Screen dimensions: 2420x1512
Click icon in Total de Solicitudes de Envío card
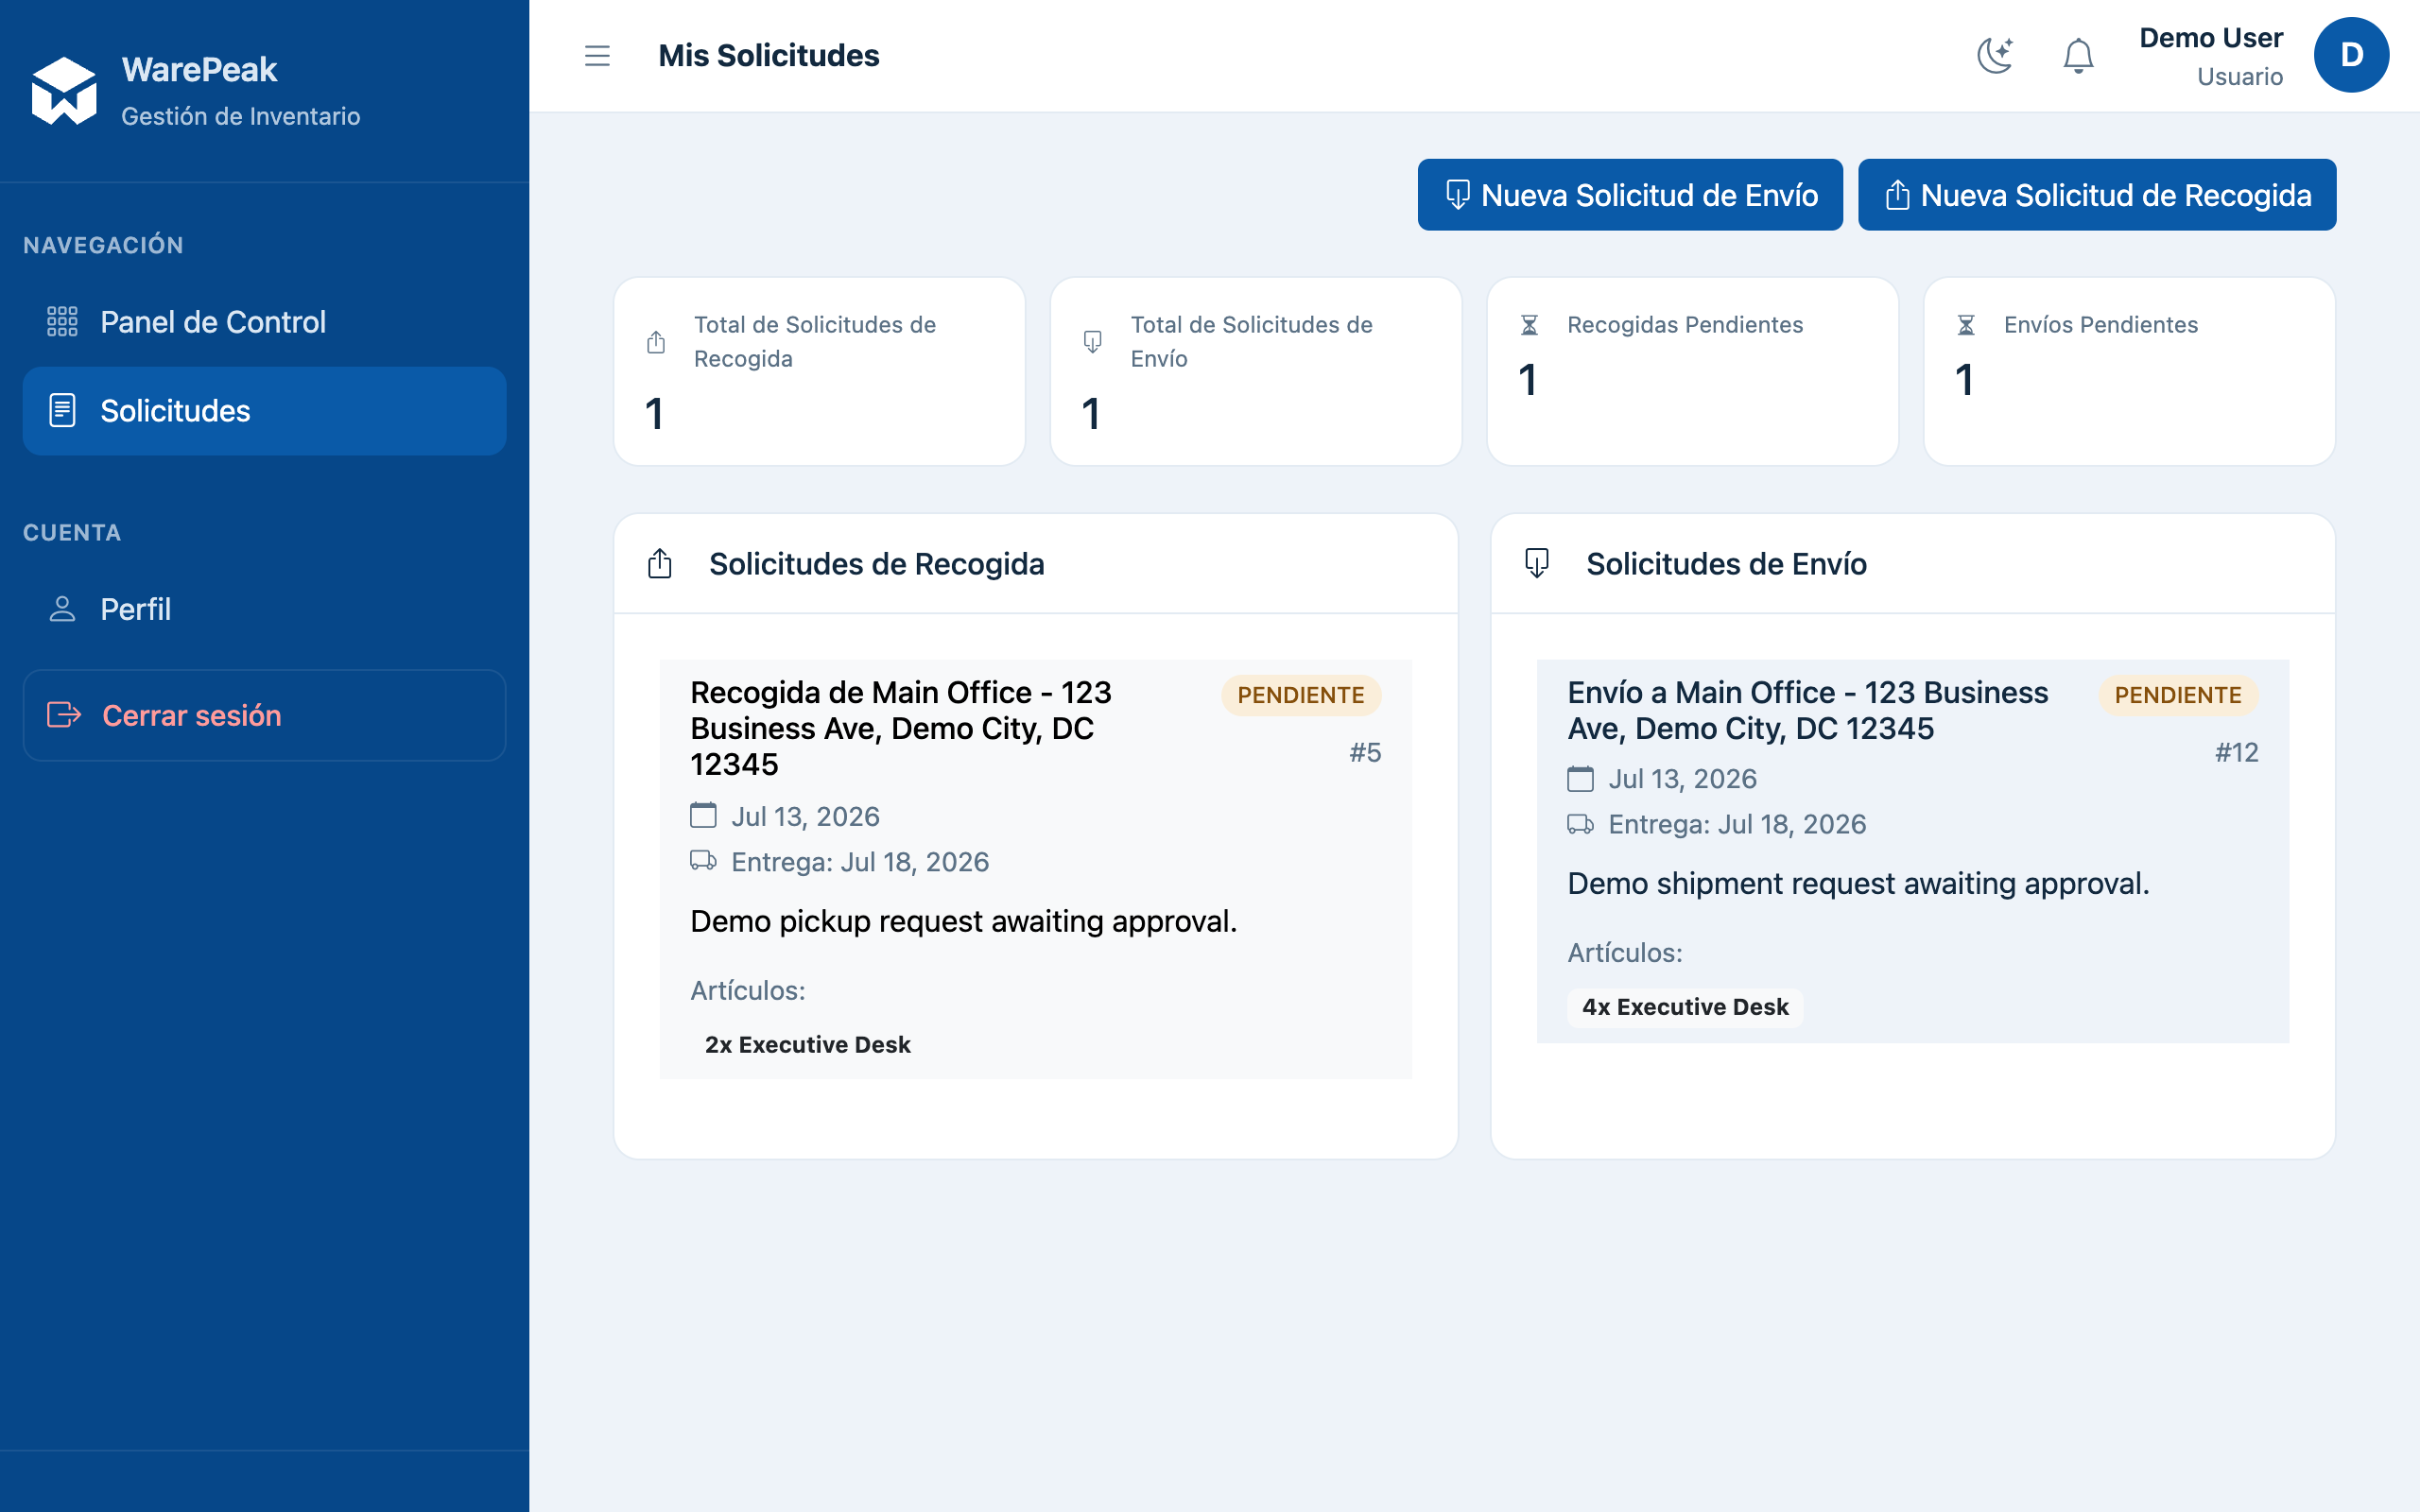[x=1092, y=343]
